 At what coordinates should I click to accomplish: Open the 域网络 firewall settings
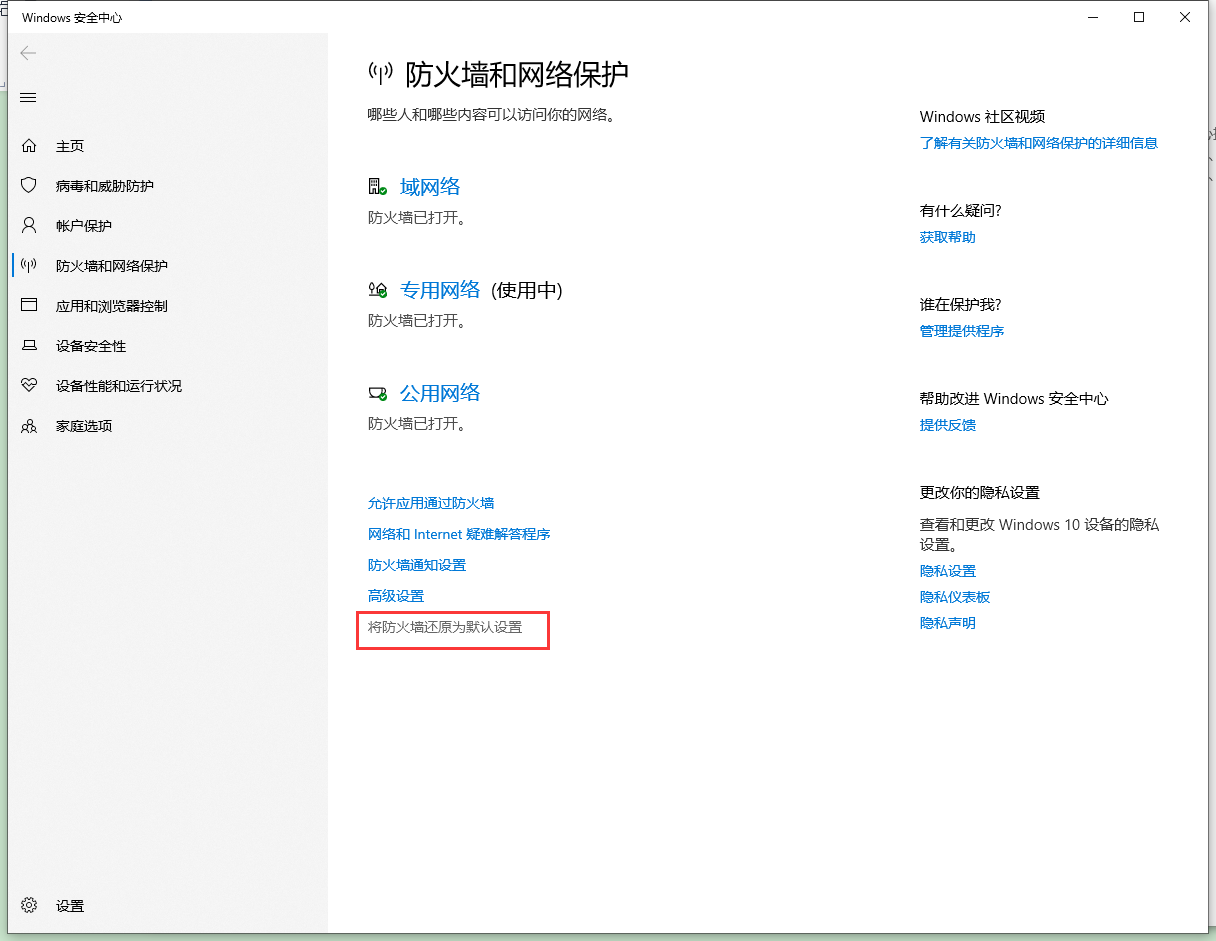pos(430,187)
